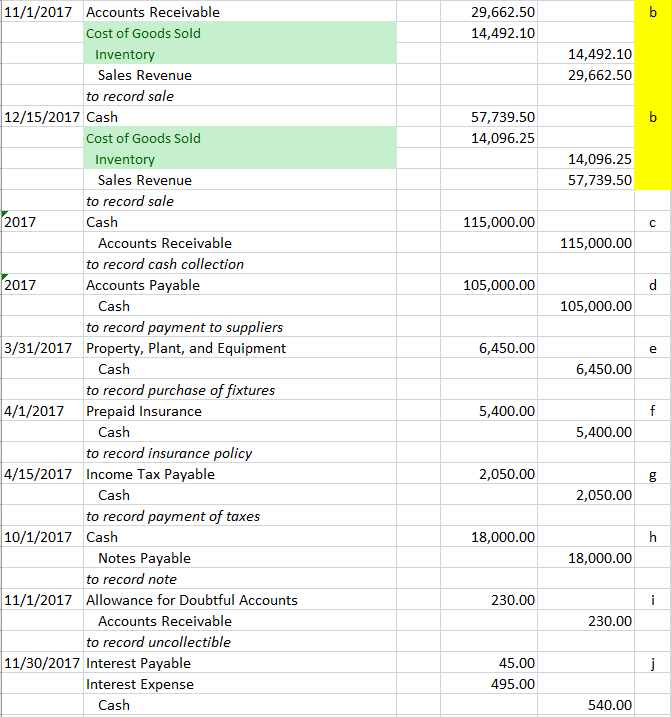The height and width of the screenshot is (717, 671).
Task: Select the 'to record purchase of fixtures' note
Action: point(240,390)
